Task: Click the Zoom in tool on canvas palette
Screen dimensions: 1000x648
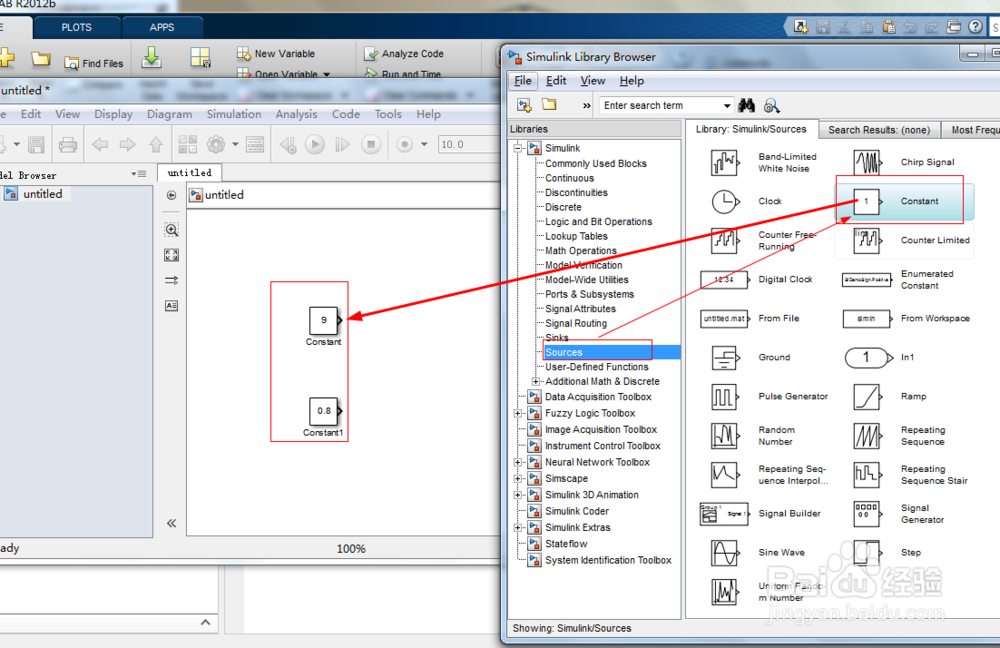Action: click(172, 230)
